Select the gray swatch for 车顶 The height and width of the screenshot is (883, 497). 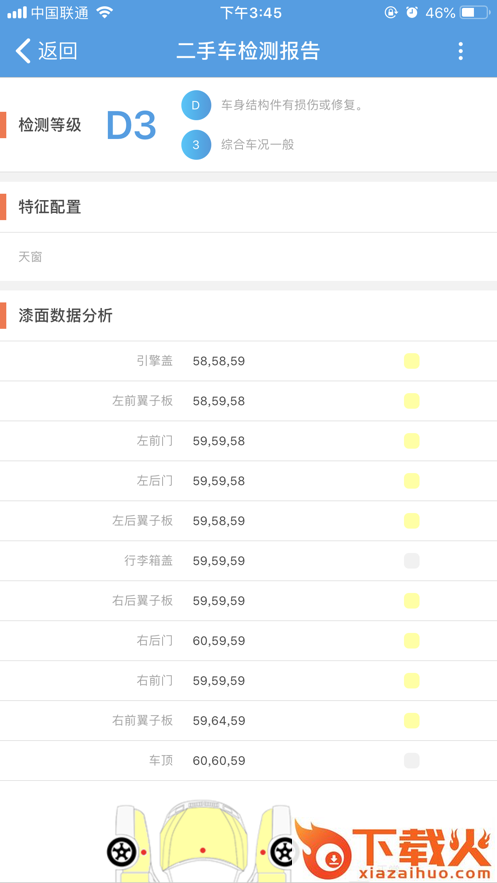pos(411,760)
